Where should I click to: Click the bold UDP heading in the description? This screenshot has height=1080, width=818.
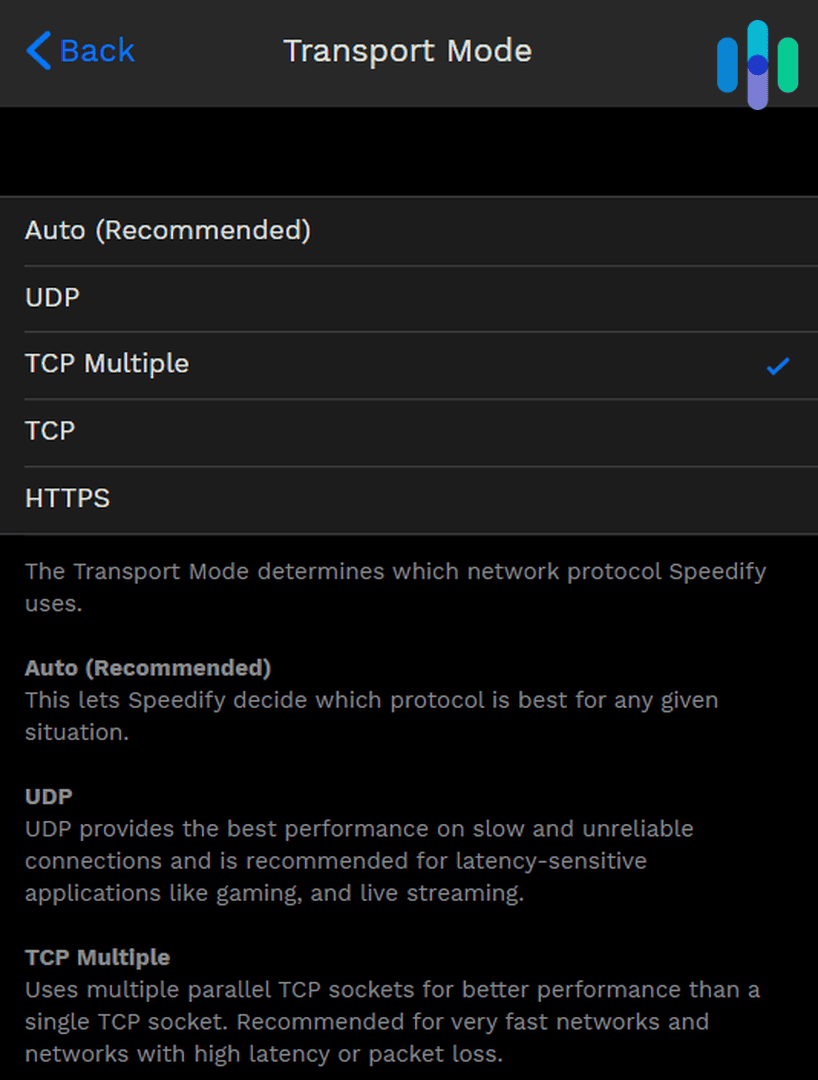pyautogui.click(x=47, y=796)
